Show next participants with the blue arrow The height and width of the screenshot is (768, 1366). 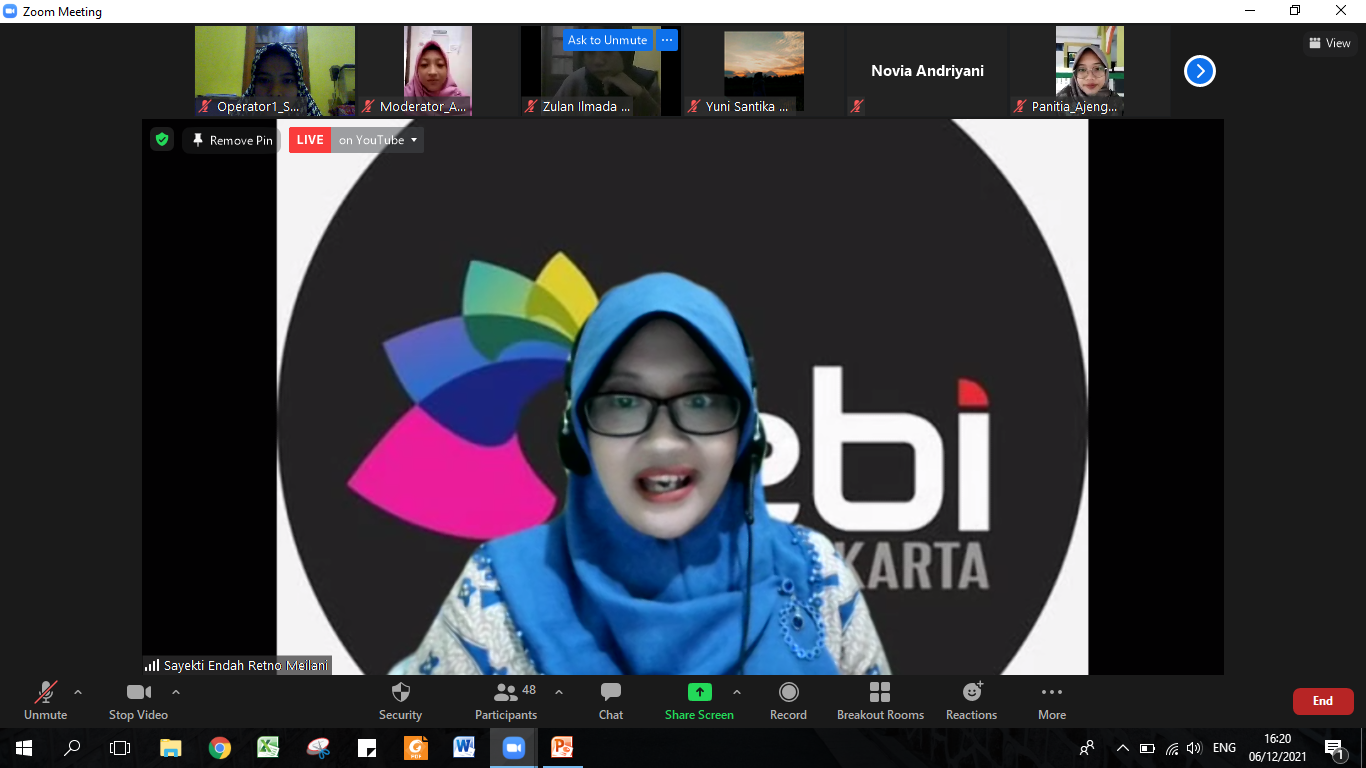click(x=1200, y=71)
